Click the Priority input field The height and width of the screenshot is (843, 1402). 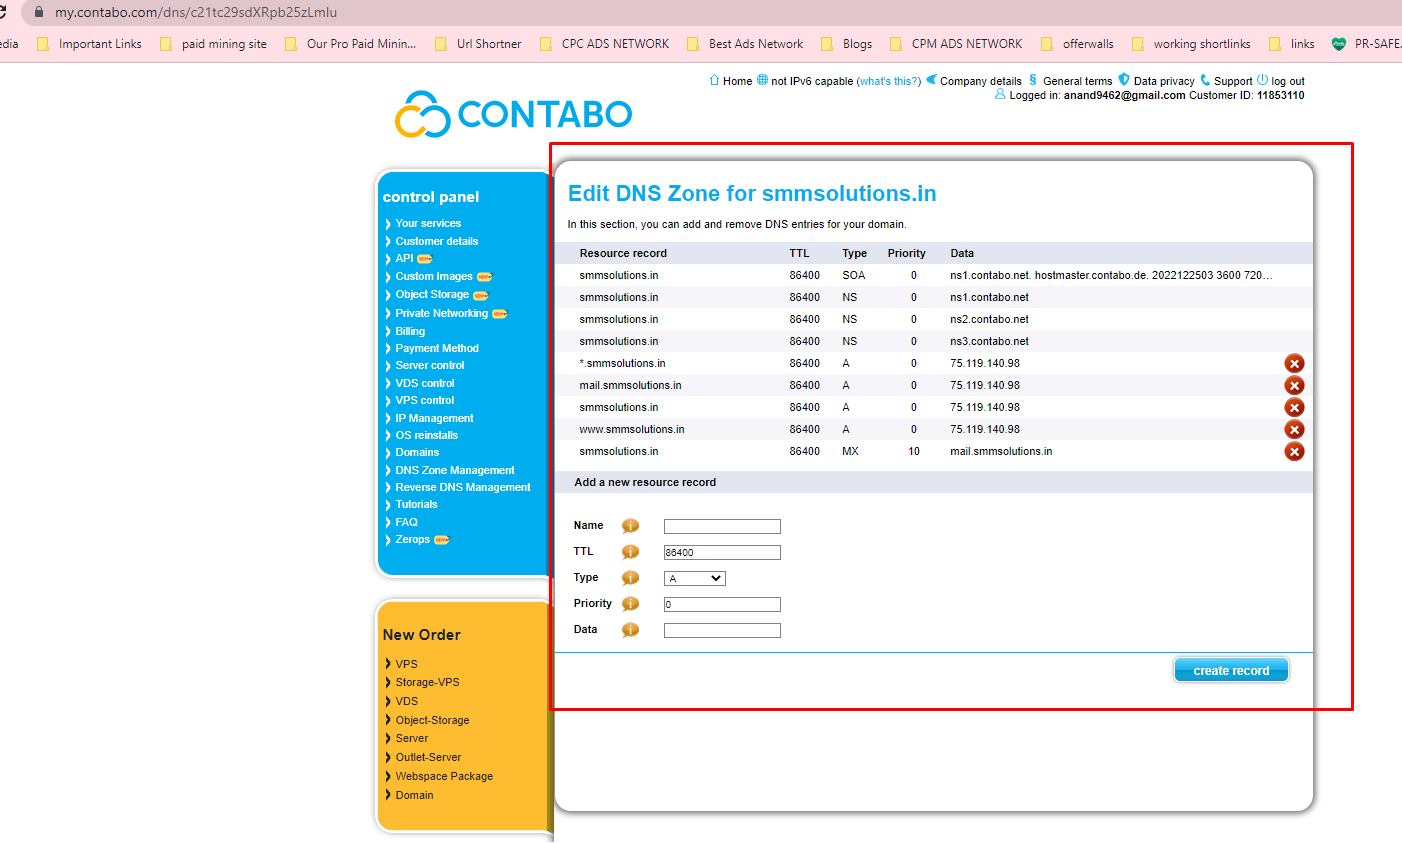coord(722,605)
